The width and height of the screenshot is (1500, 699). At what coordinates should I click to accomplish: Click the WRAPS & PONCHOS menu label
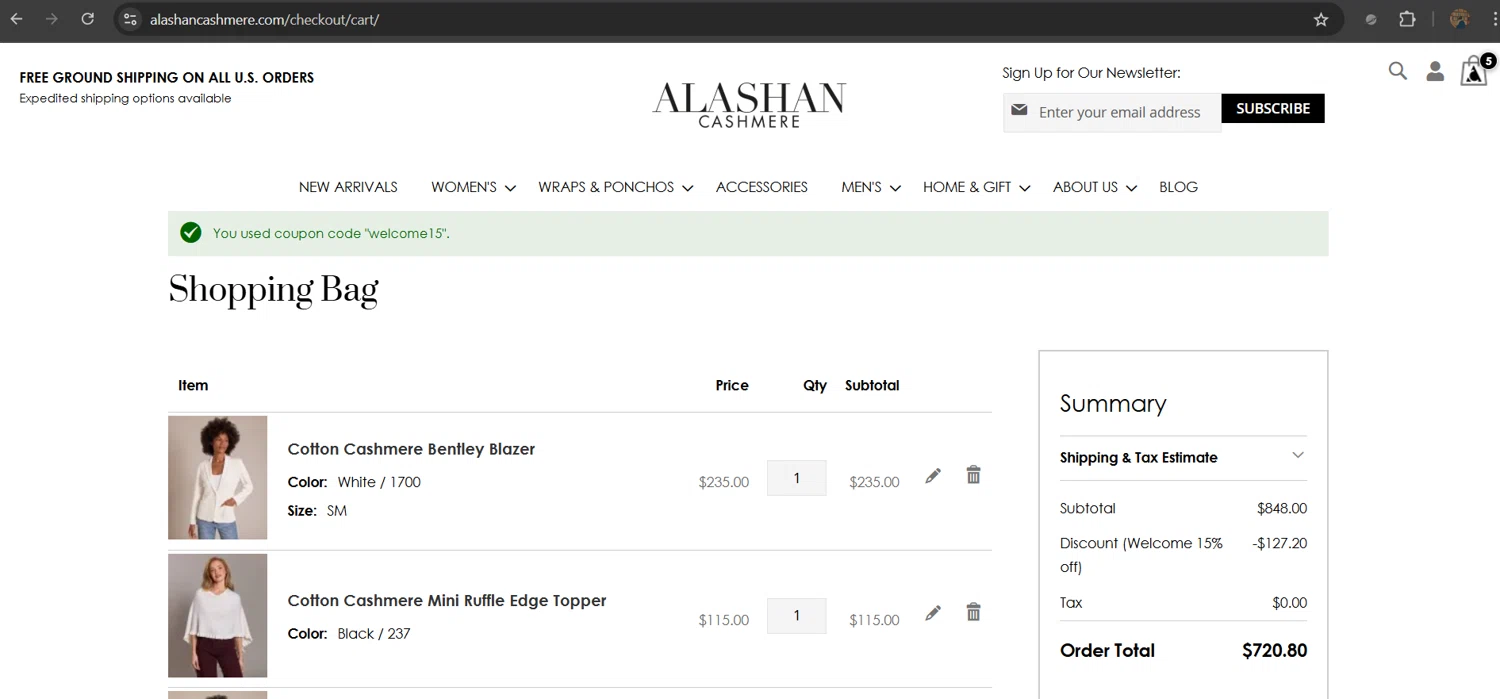point(606,187)
